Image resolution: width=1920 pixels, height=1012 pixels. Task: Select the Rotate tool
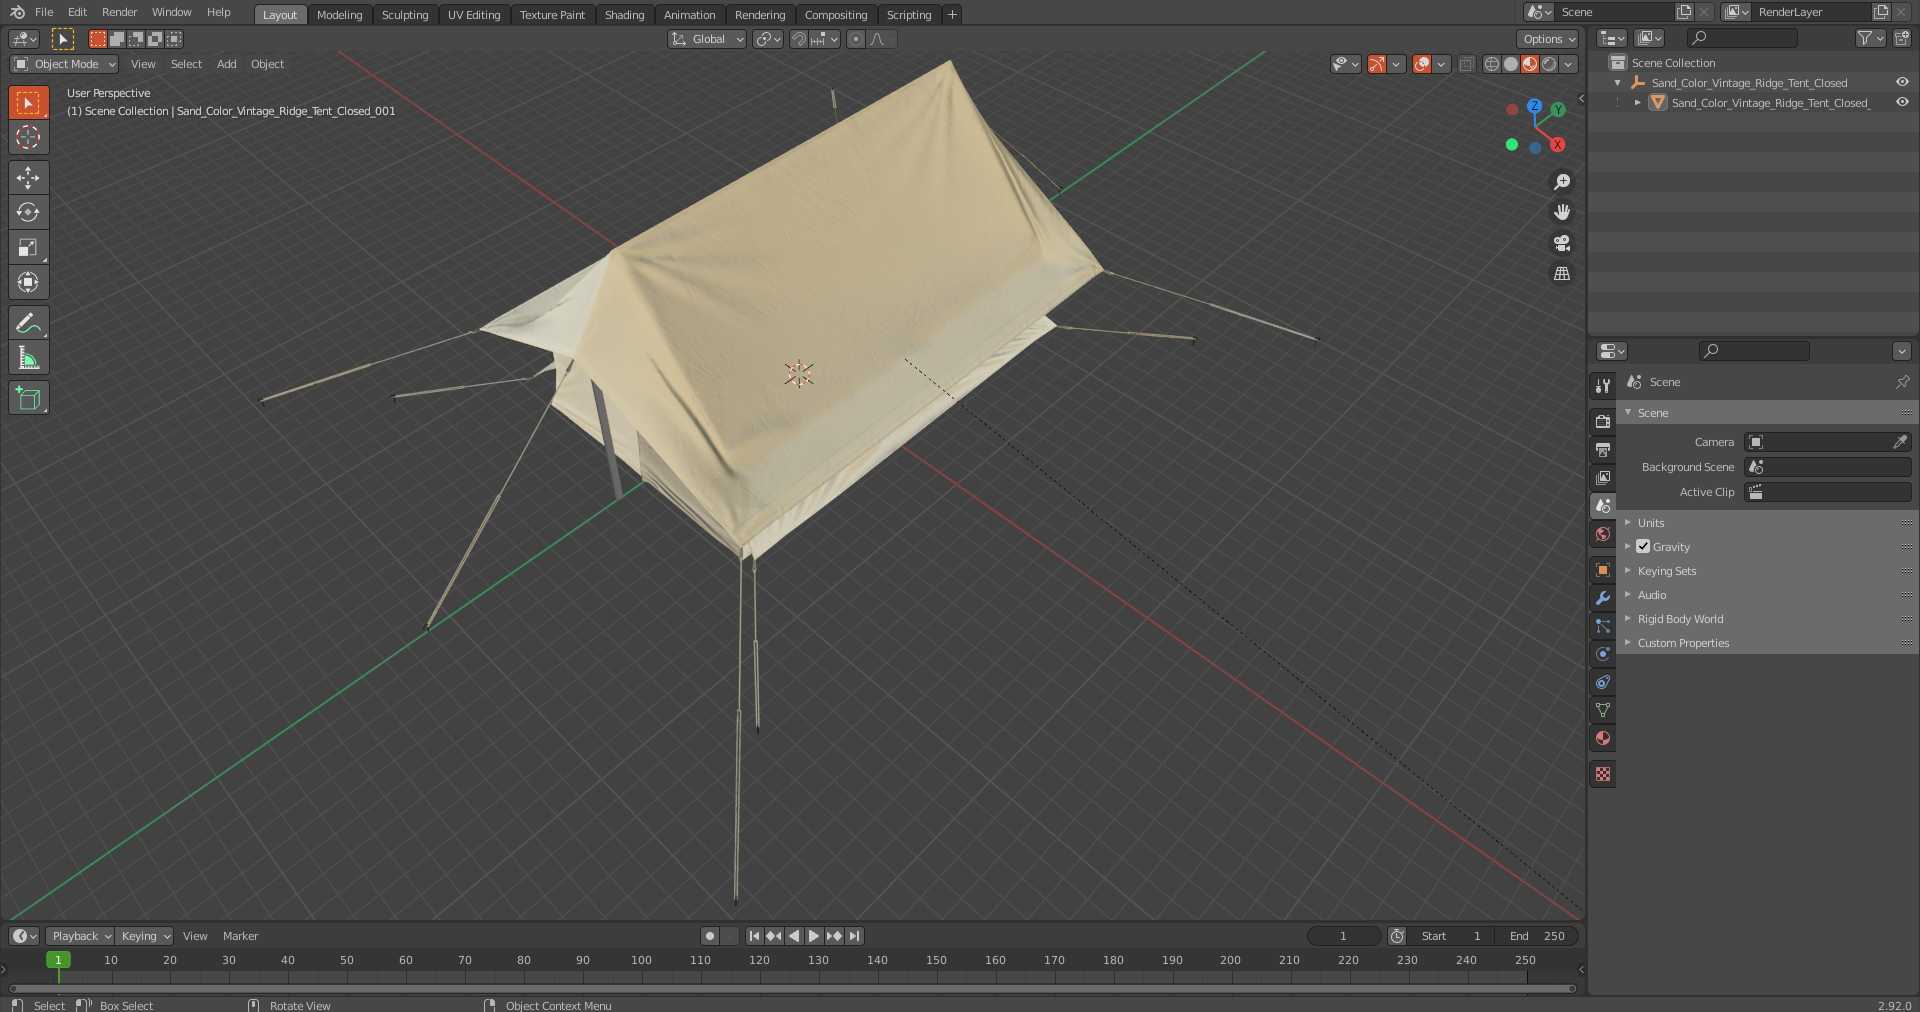(x=28, y=213)
